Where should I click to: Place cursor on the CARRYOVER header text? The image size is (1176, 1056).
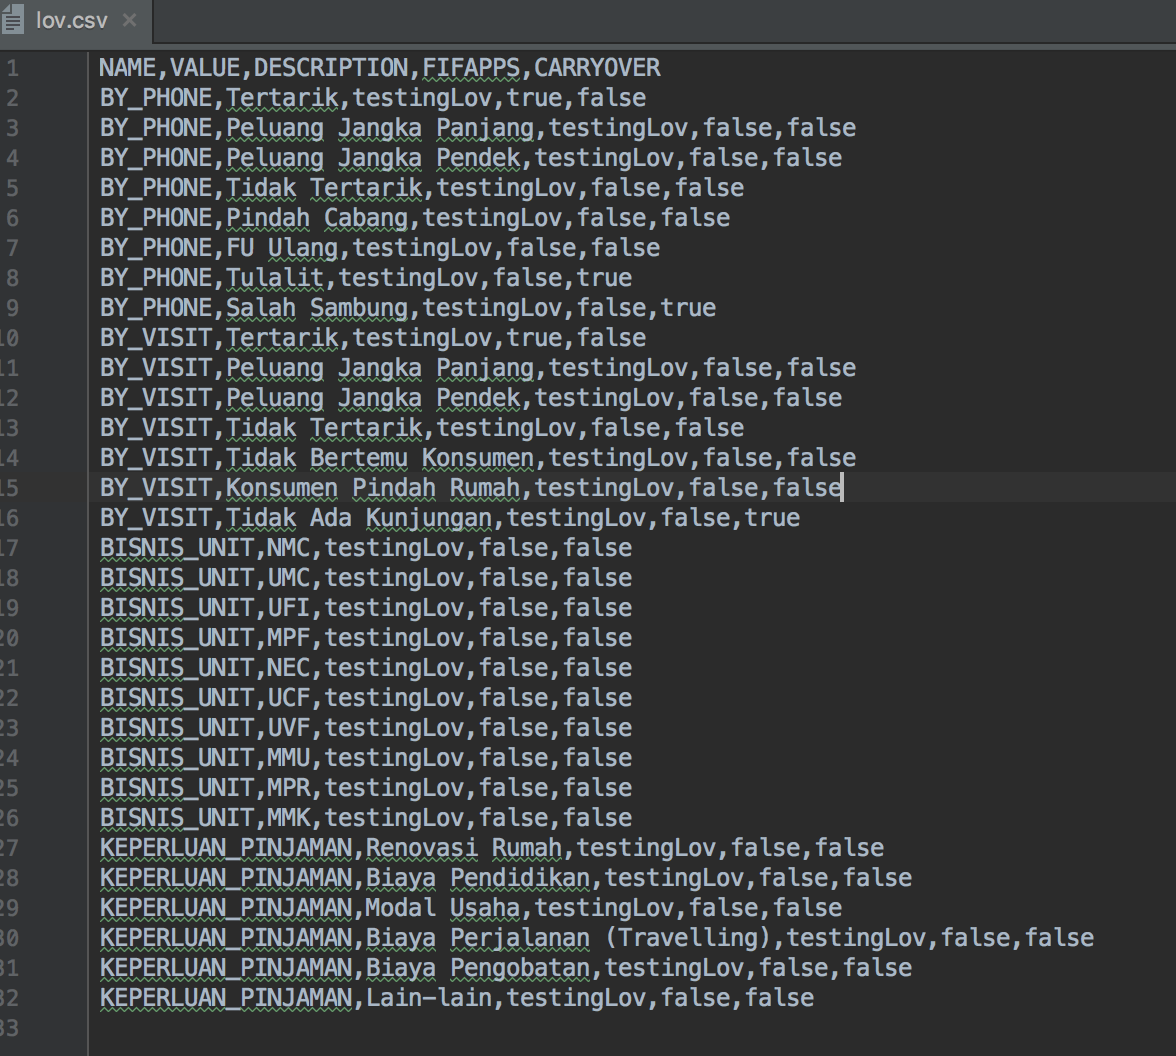(x=597, y=67)
